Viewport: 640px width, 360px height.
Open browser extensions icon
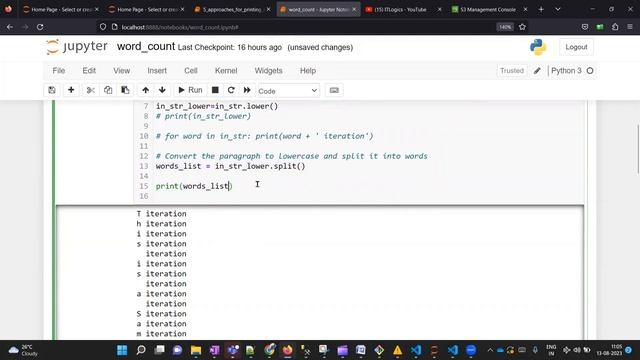click(615, 27)
